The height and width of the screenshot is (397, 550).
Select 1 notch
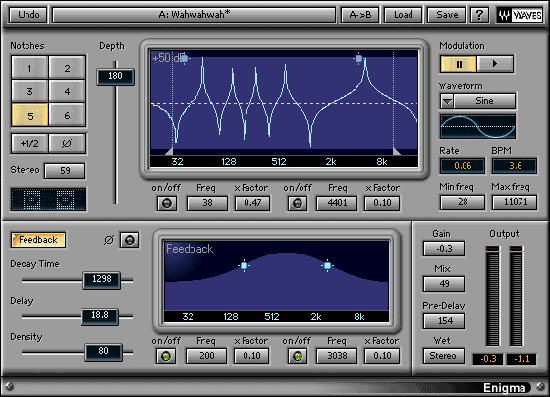coord(30,67)
